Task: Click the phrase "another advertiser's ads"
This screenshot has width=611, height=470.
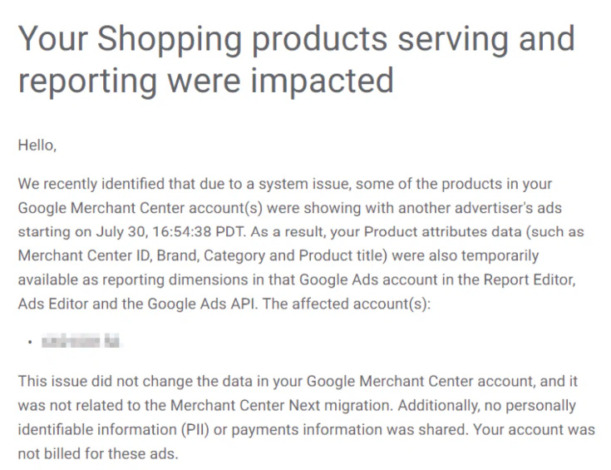Action: tap(480, 208)
